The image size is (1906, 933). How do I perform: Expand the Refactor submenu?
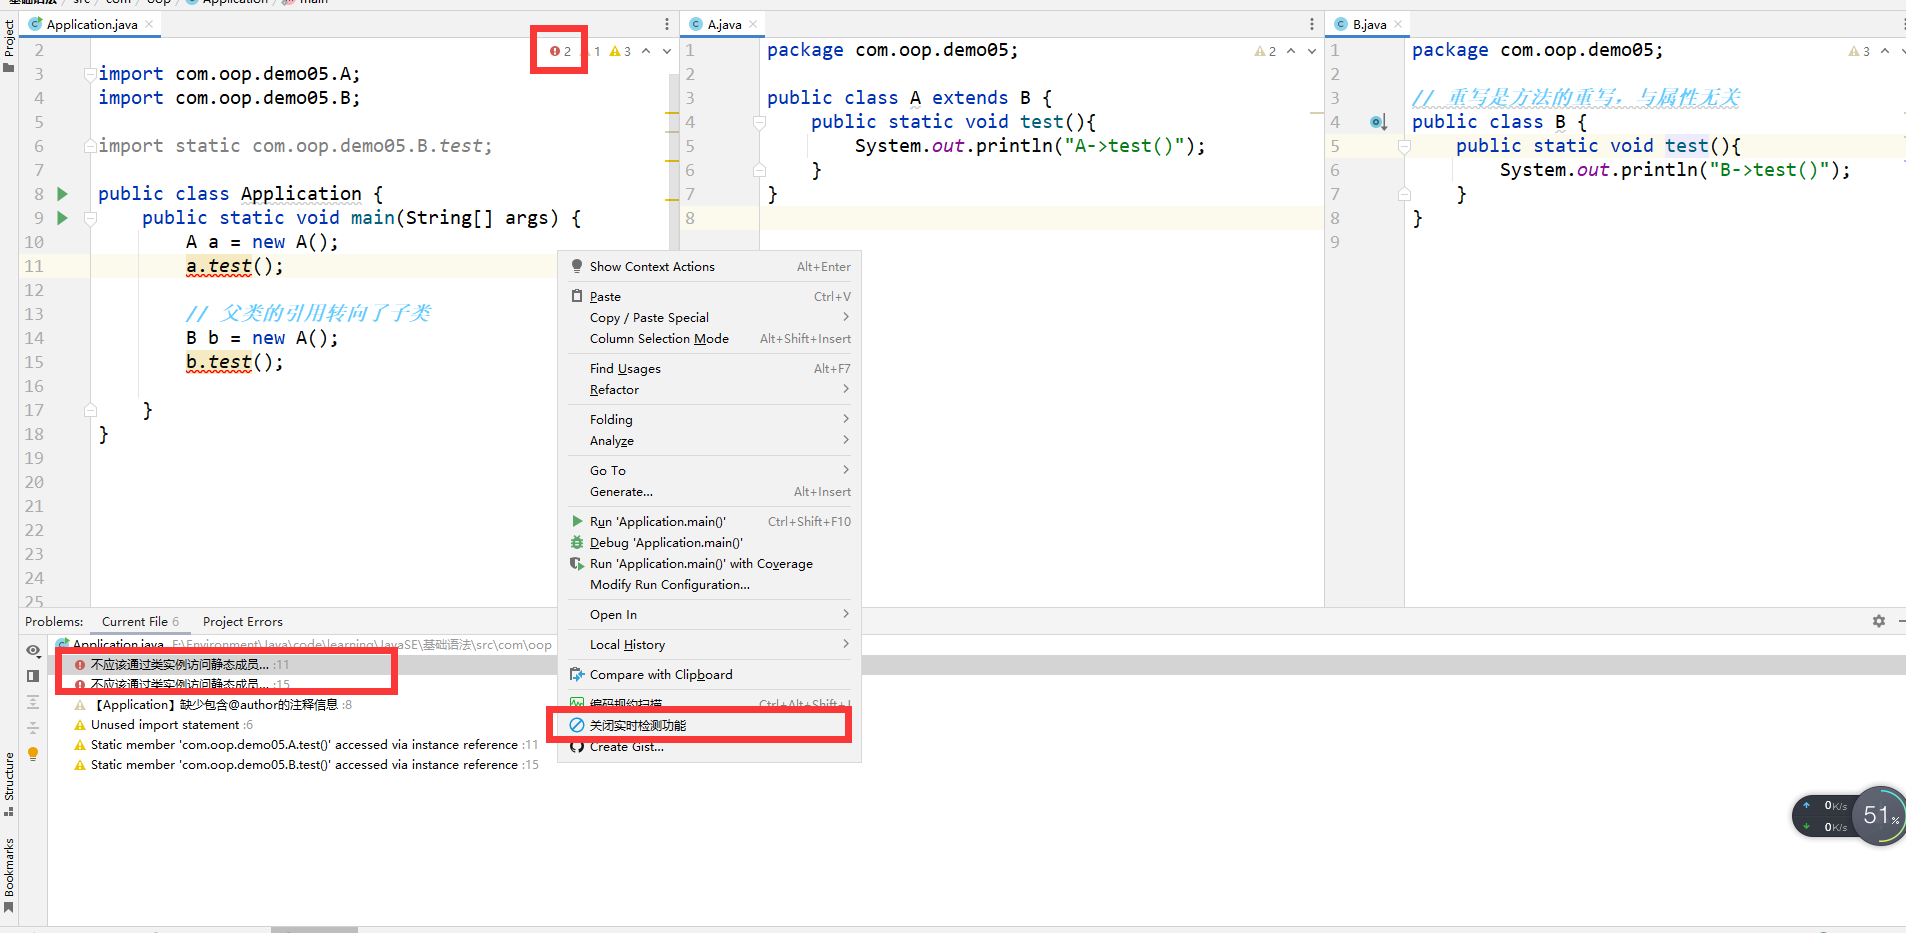coord(709,390)
